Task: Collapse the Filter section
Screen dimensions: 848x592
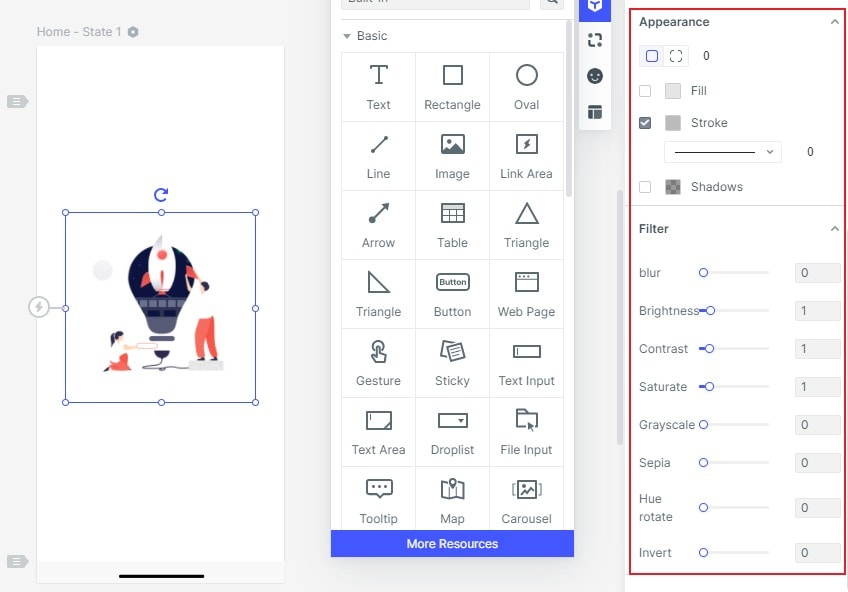Action: (x=835, y=228)
